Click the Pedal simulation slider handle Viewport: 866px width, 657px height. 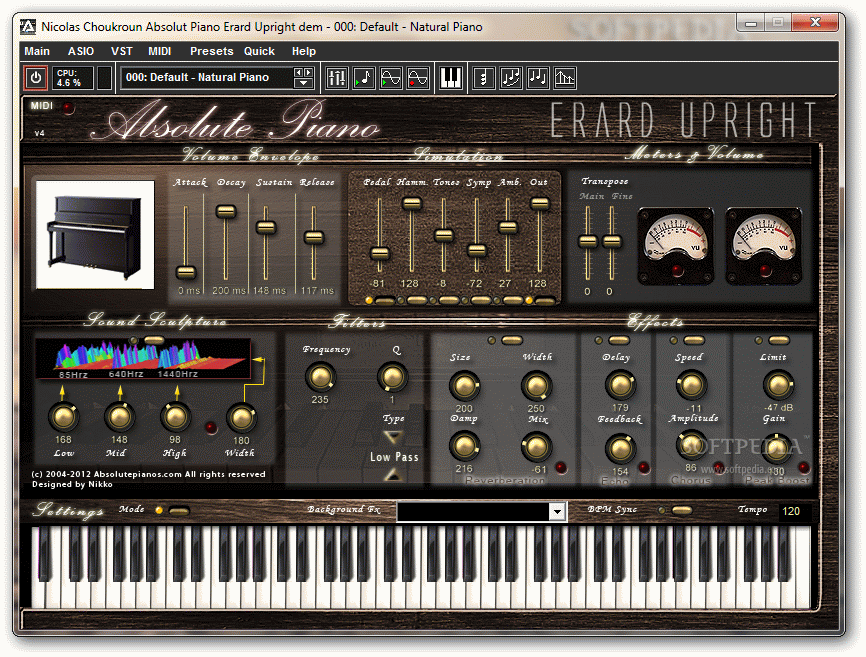click(379, 253)
